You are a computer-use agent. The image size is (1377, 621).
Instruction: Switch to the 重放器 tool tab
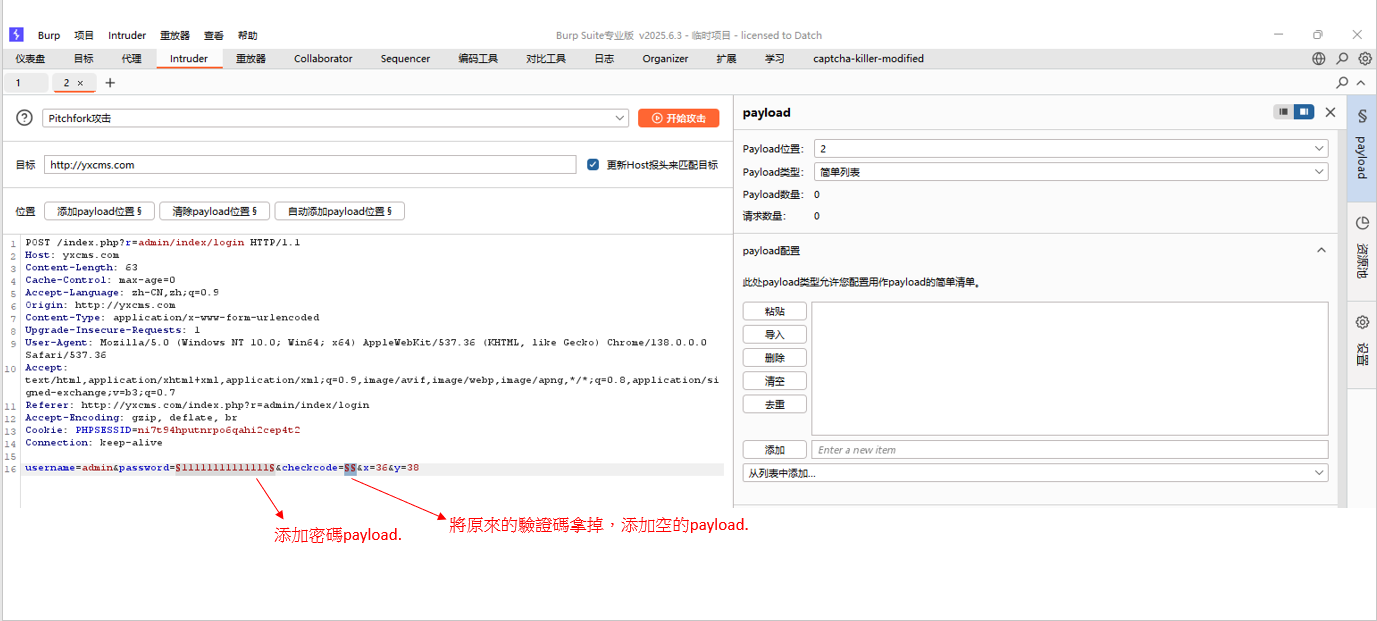coord(251,59)
